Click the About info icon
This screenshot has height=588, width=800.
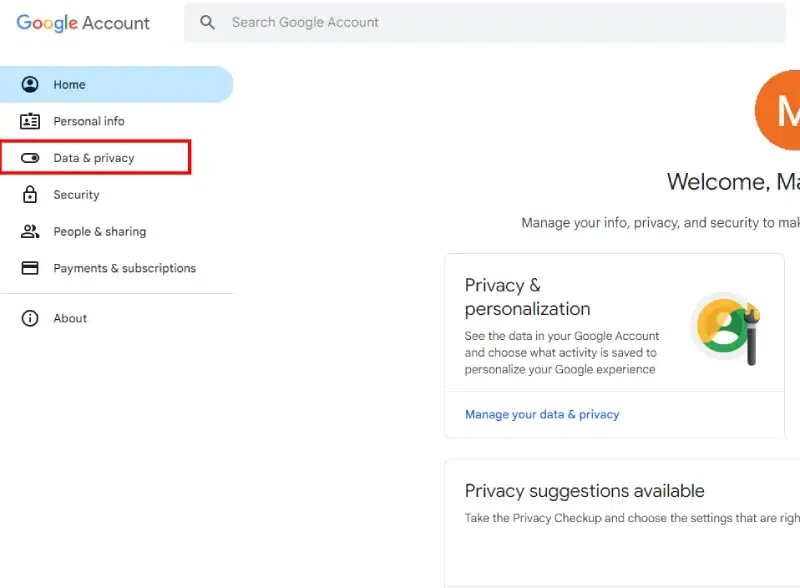[30, 318]
